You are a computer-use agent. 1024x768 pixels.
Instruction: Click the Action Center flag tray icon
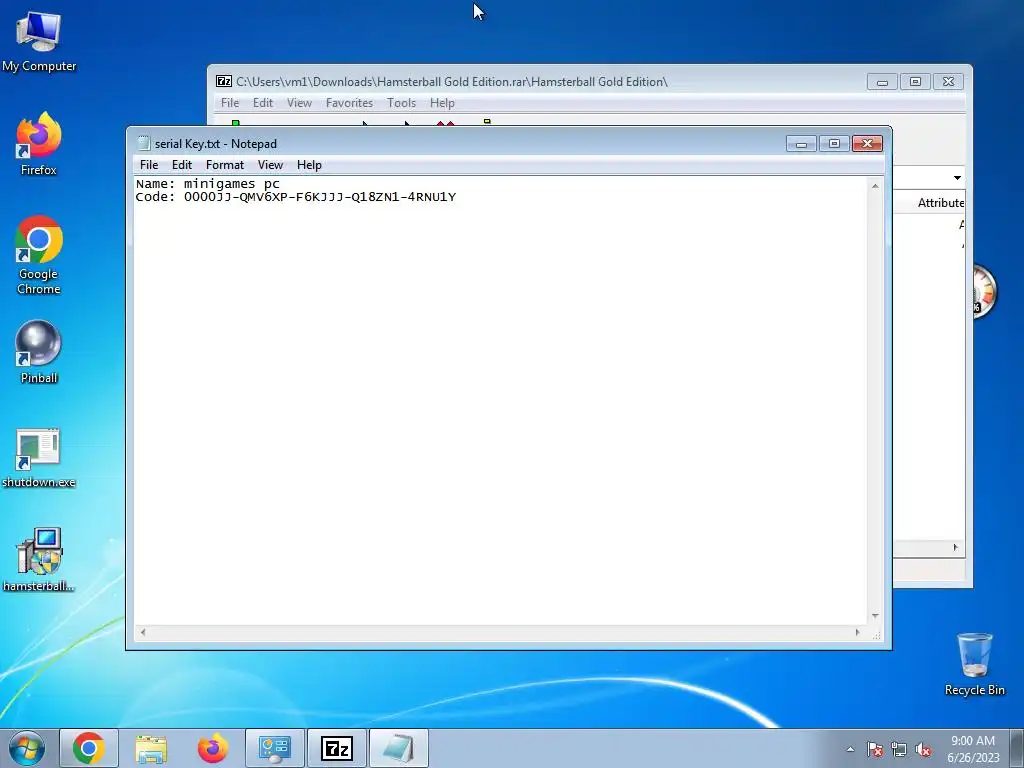pos(875,749)
